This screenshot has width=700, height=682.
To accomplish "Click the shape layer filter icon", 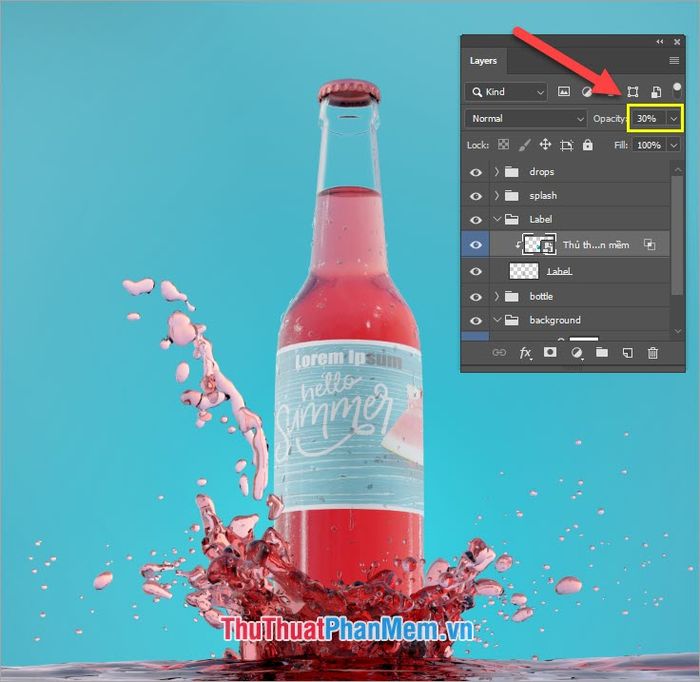I will [x=633, y=92].
